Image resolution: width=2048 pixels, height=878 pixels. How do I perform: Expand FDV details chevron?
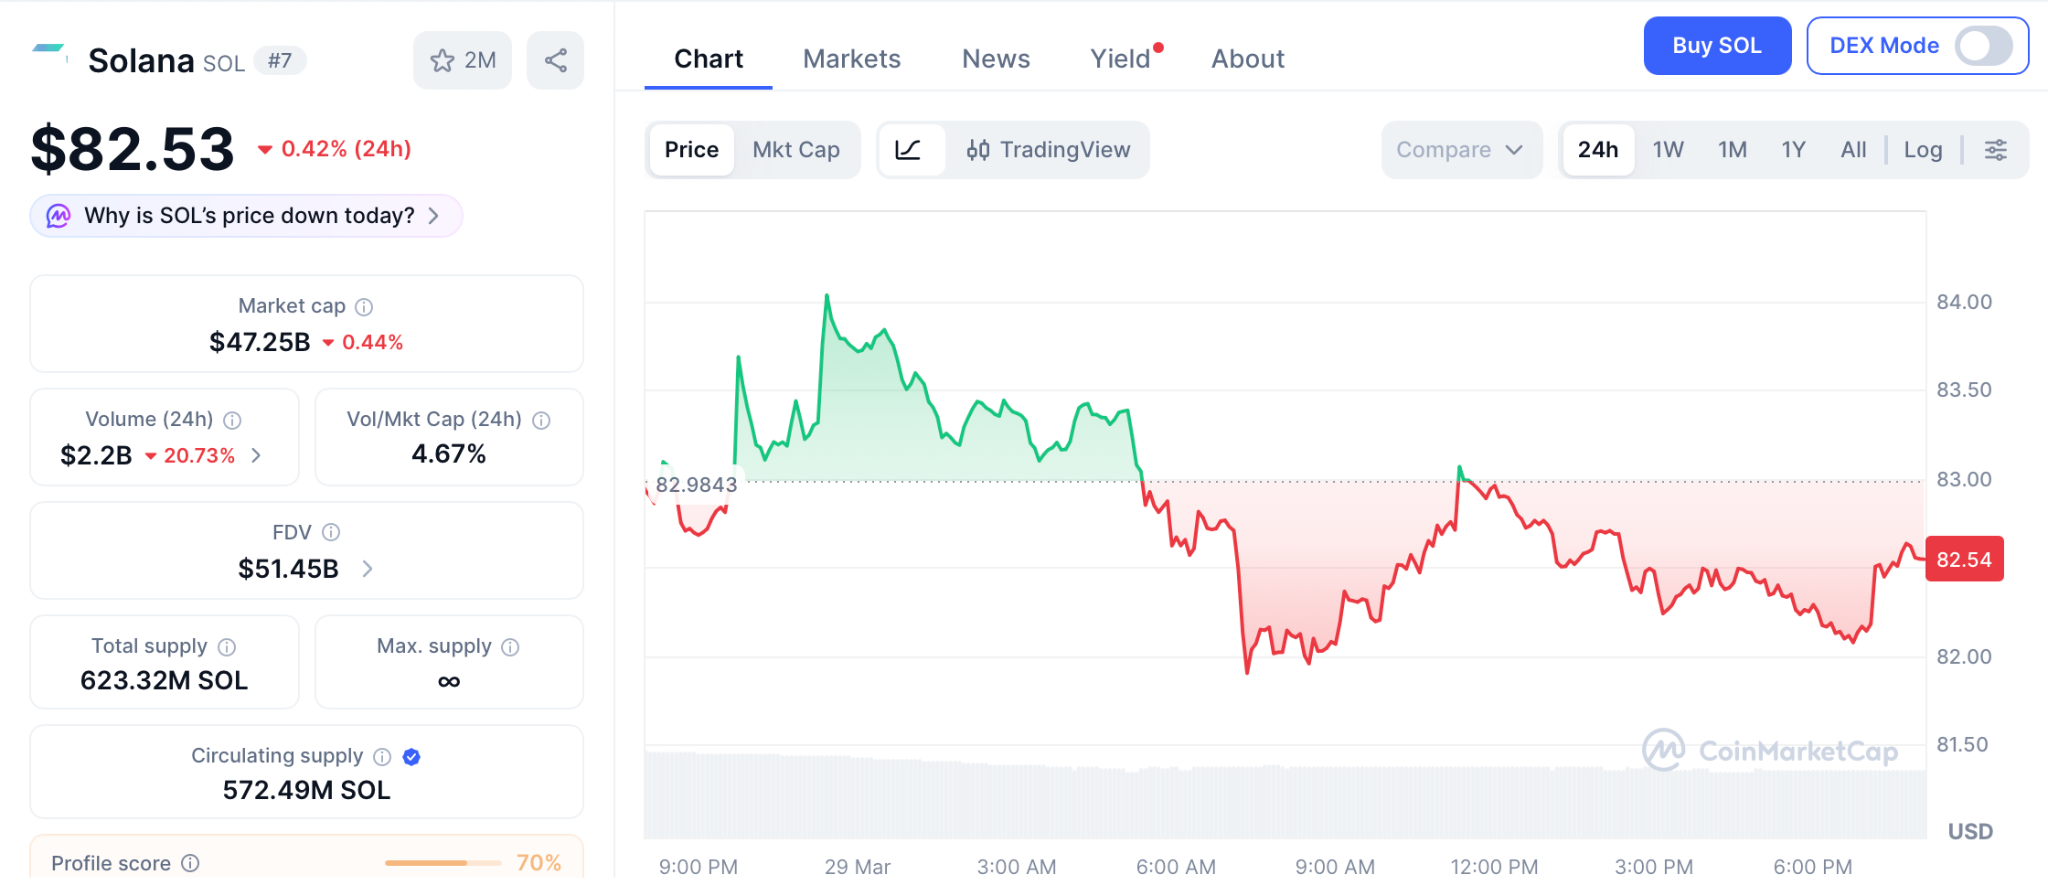point(367,569)
